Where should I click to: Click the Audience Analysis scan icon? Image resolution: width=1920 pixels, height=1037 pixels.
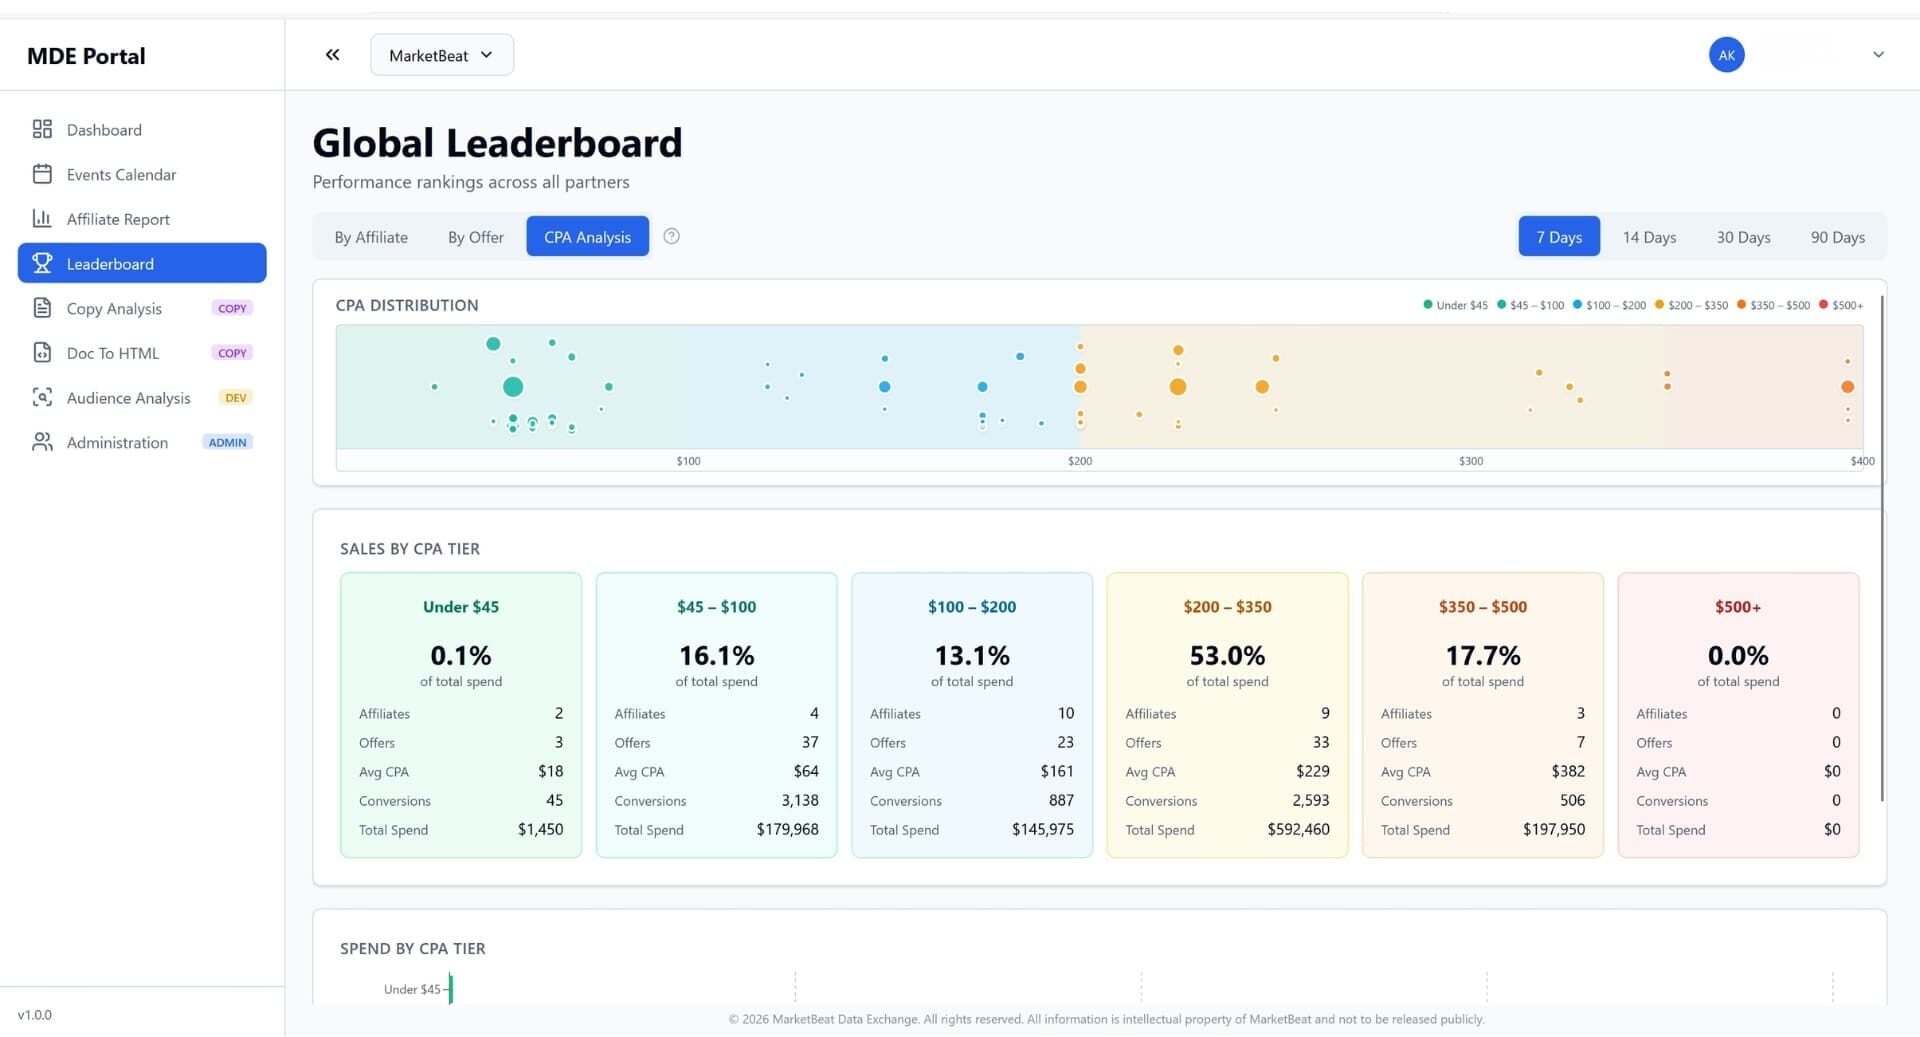[x=42, y=397]
